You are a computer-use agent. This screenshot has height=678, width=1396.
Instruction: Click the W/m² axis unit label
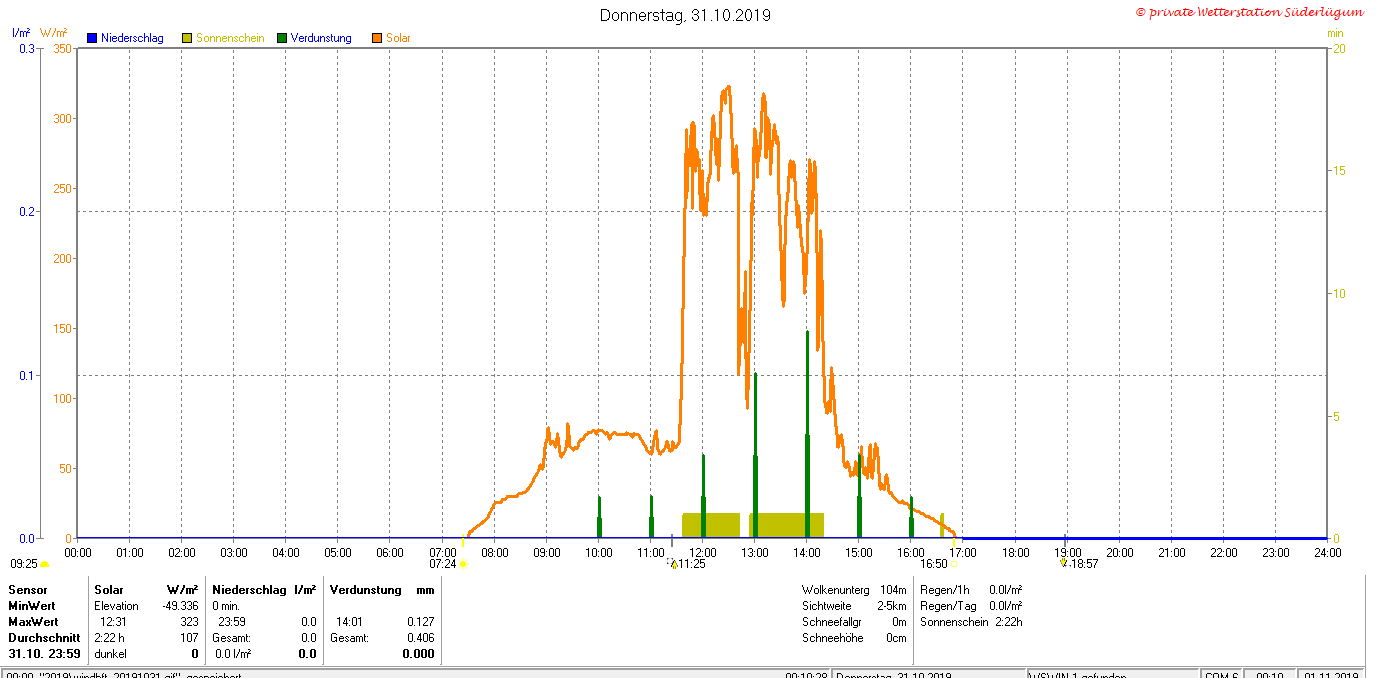[x=54, y=33]
